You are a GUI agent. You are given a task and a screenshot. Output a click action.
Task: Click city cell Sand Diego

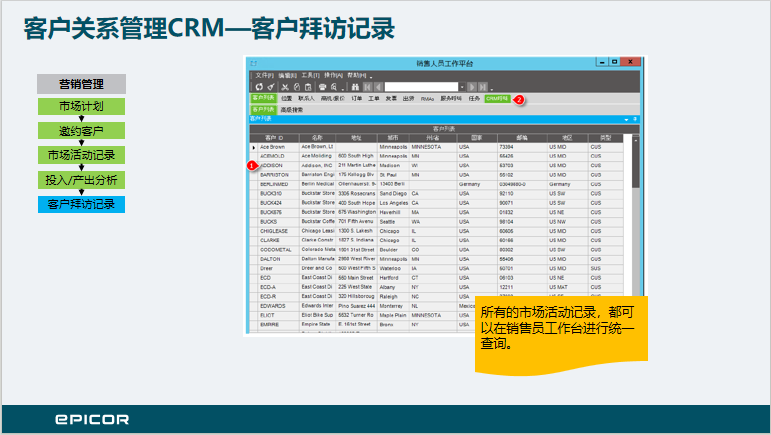(391, 194)
